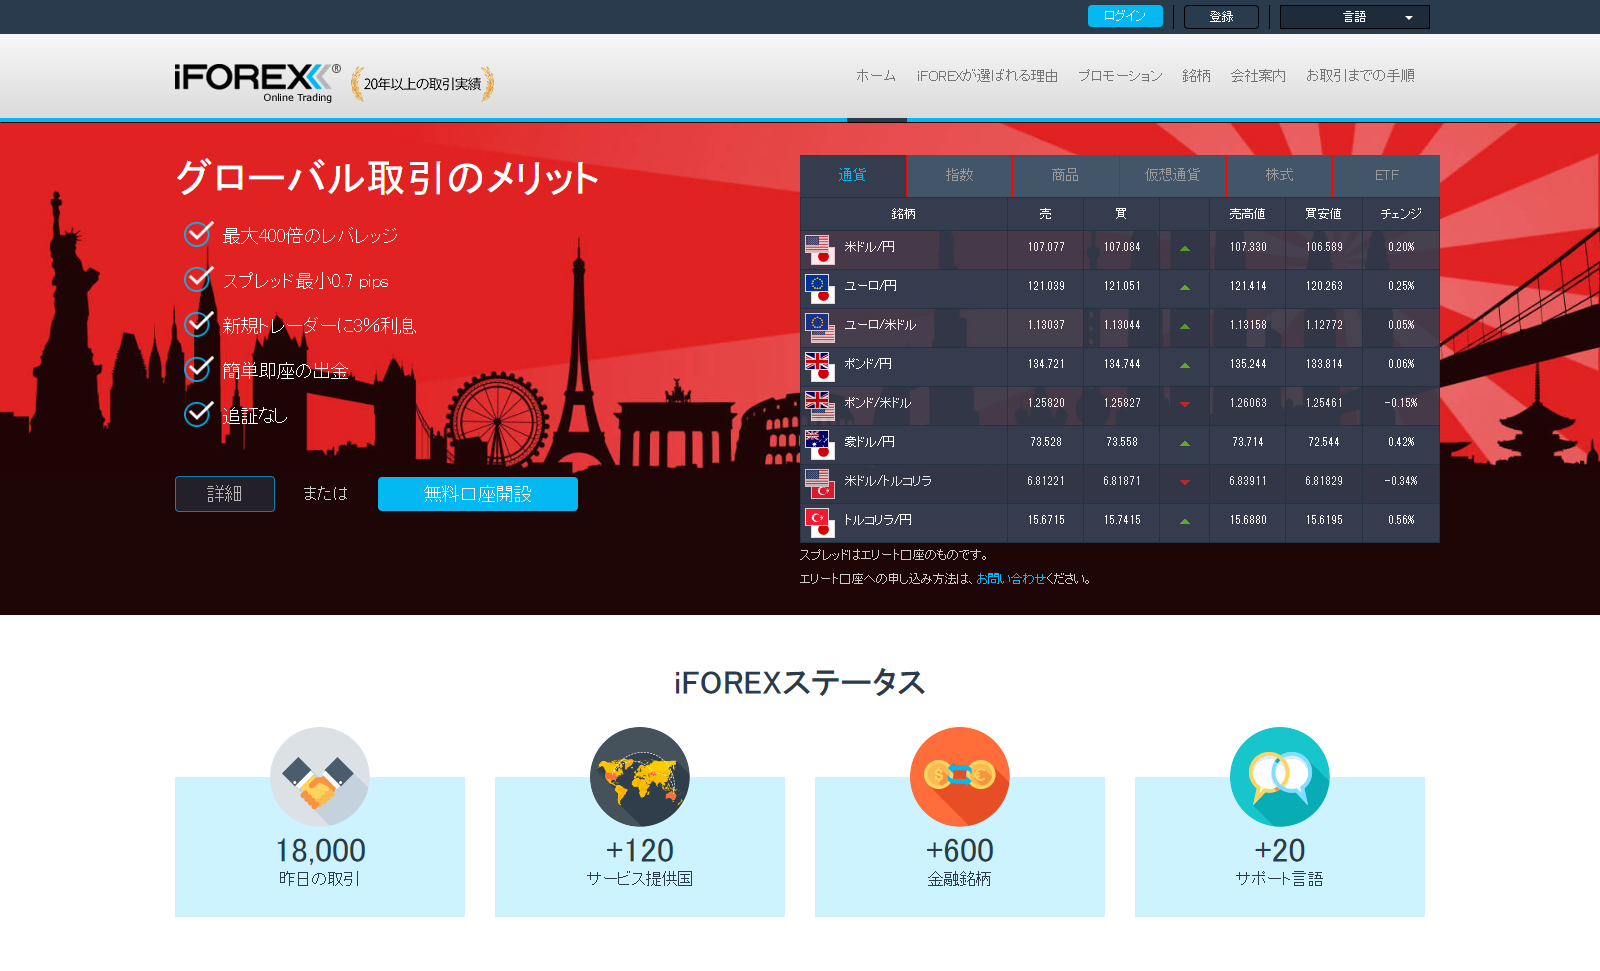Click checkmark icon beside 最大400倍のレバレッジ
Image resolution: width=1600 pixels, height=971 pixels.
[199, 233]
